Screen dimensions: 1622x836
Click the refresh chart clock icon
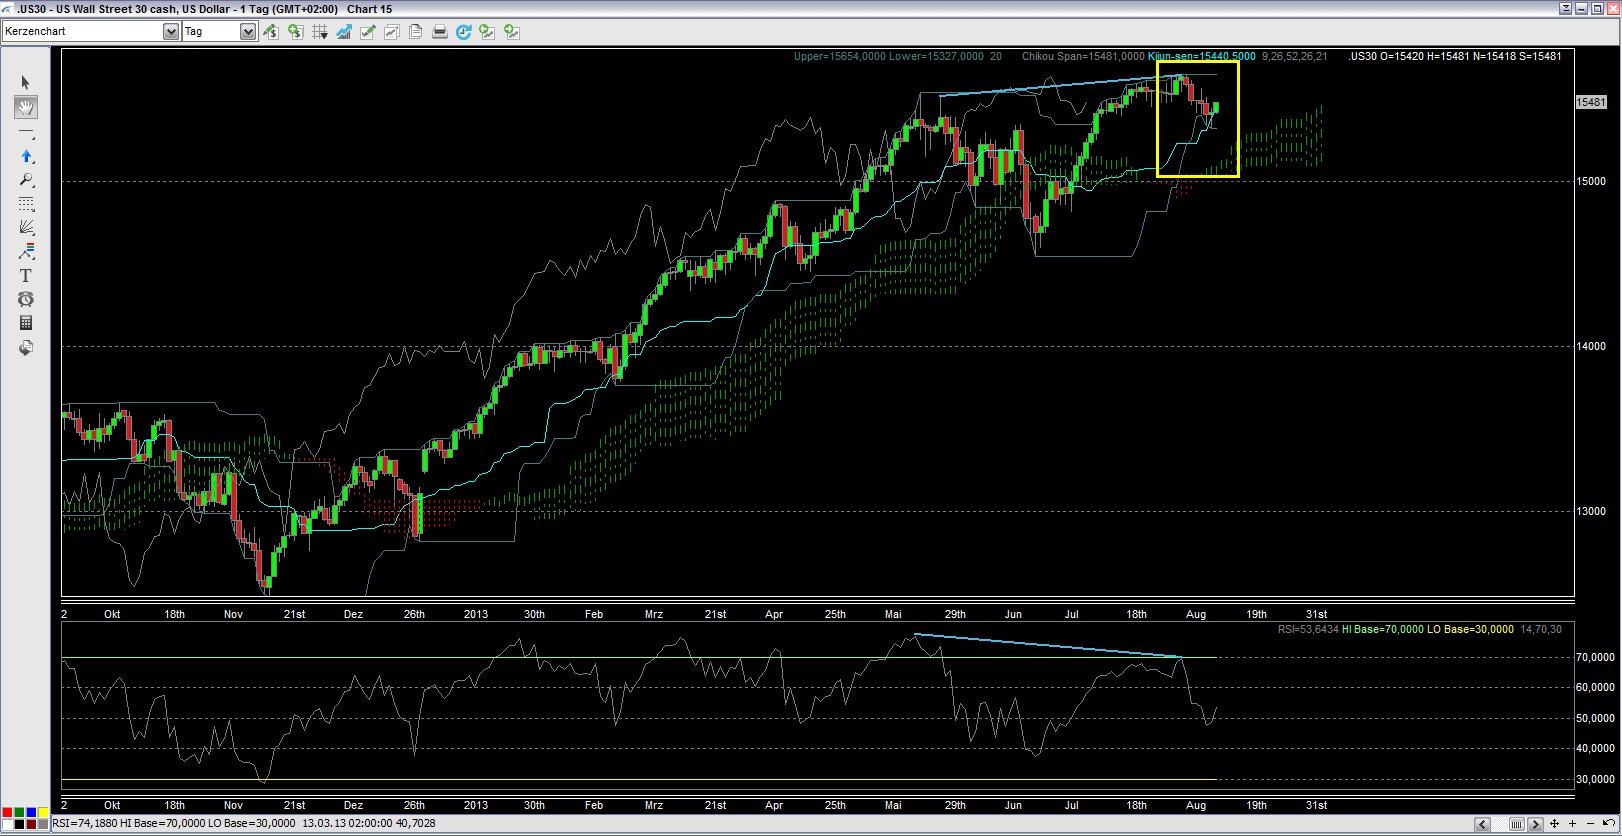tap(463, 32)
